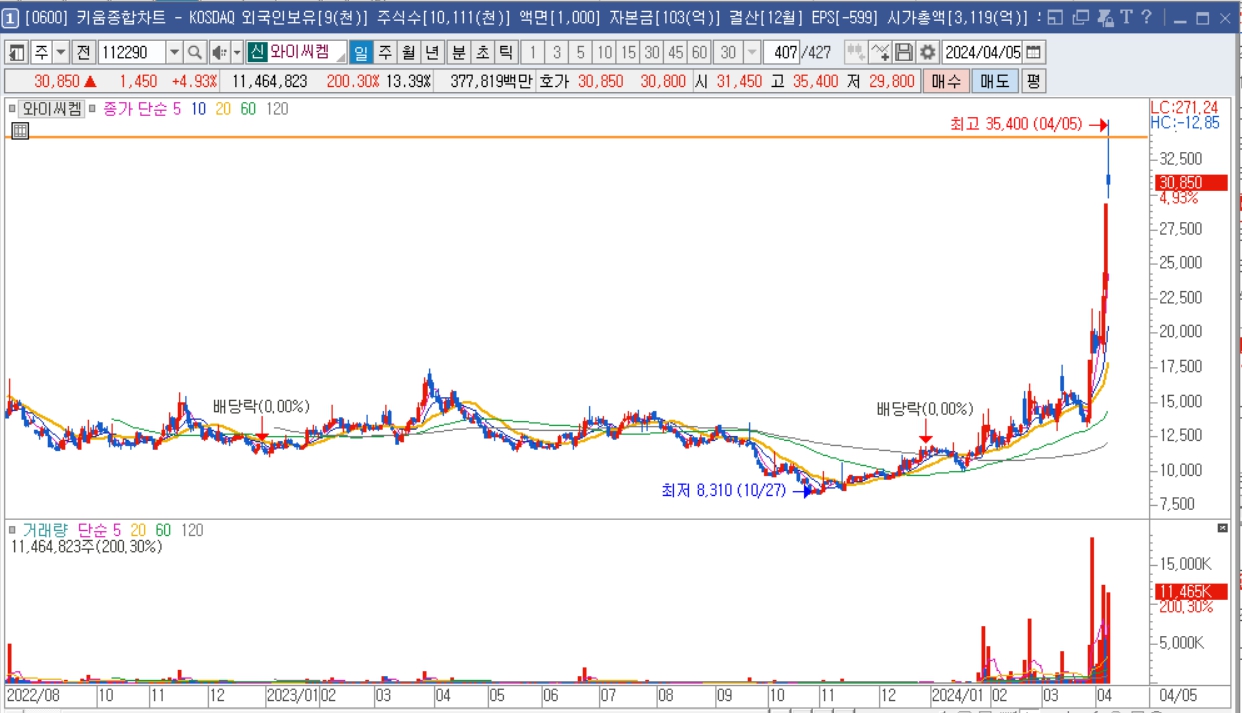Open the calendar date picker icon
Image resolution: width=1242 pixels, height=713 pixels.
(x=1034, y=53)
